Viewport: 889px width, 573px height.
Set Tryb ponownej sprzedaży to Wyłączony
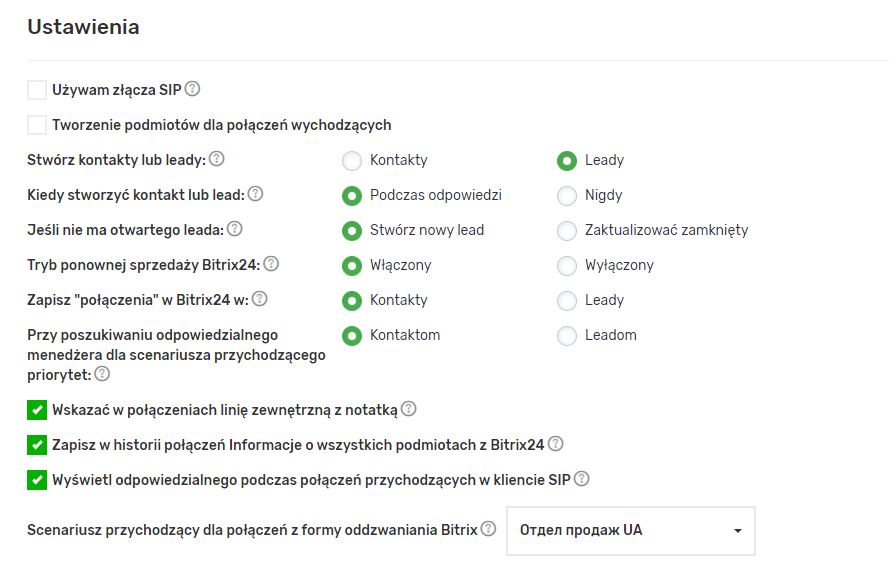click(567, 265)
